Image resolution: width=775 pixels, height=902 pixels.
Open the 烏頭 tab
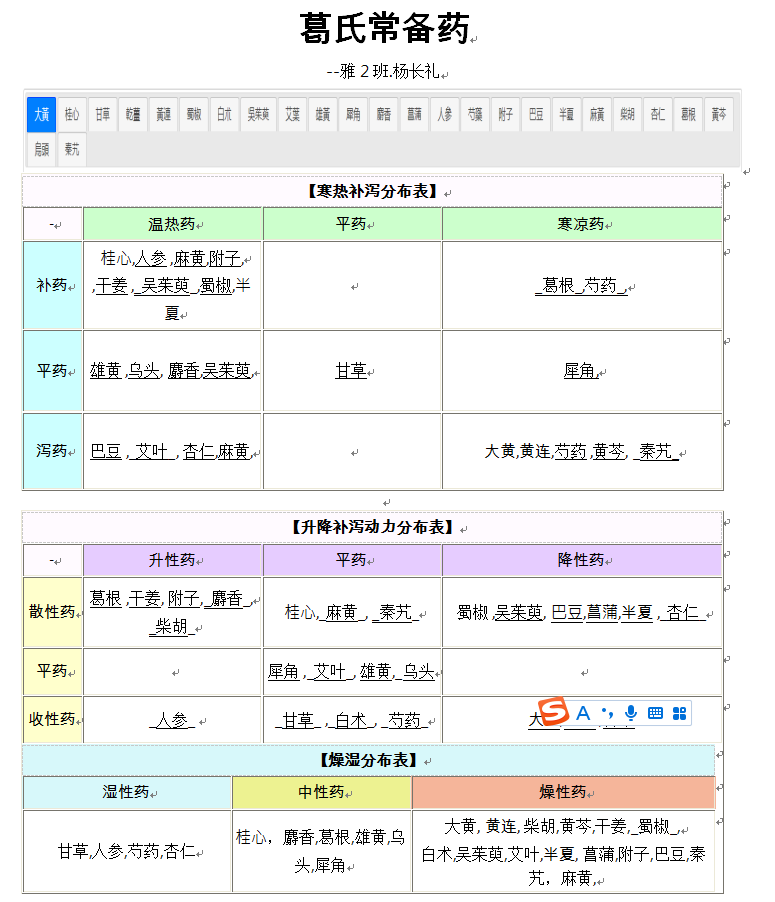[x=41, y=150]
